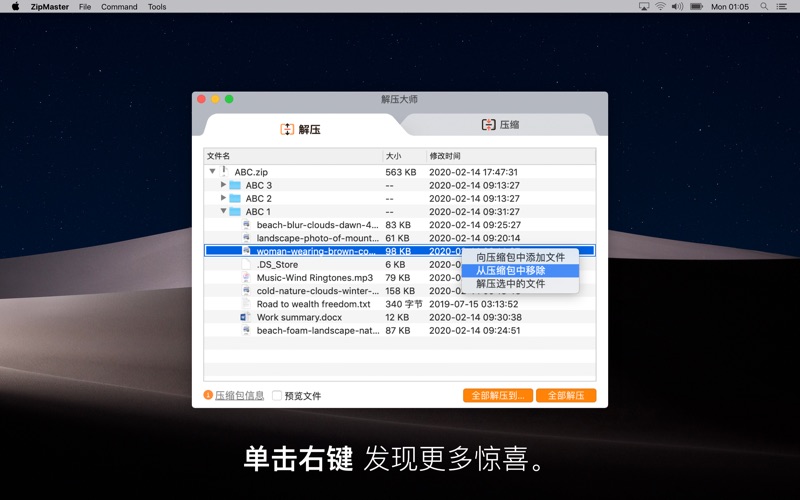
Task: Open Spotlight search magnifier
Action: 764,7
